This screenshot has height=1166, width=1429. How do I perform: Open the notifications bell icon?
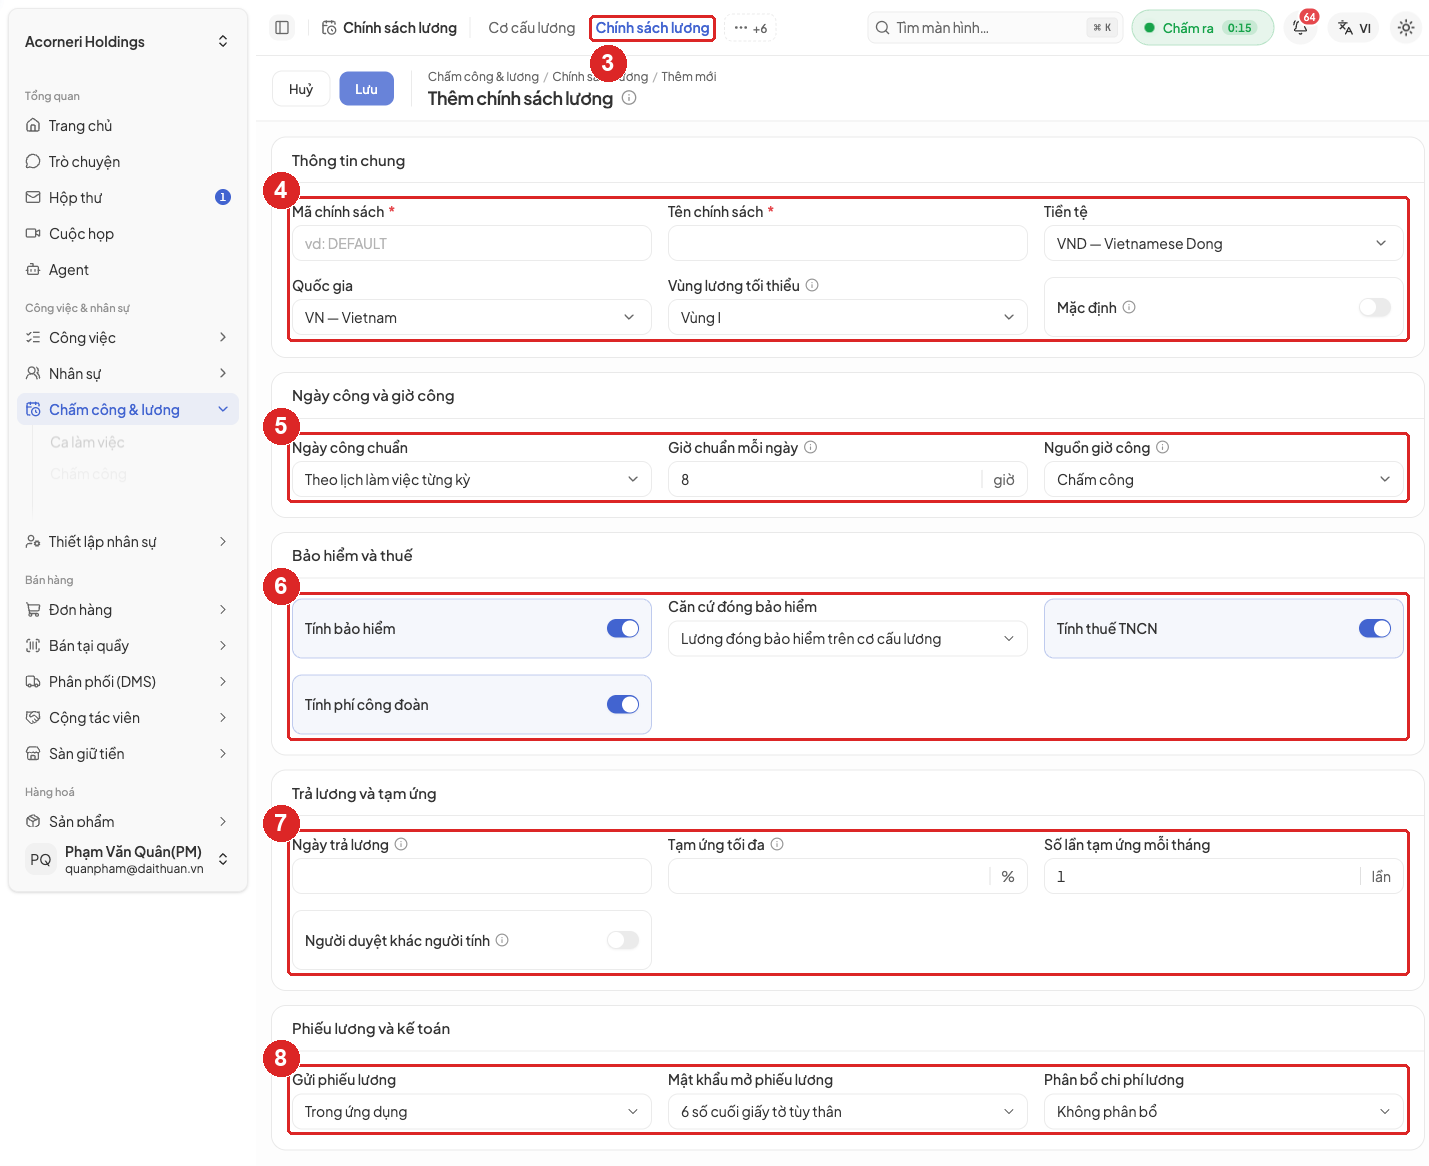point(1300,28)
